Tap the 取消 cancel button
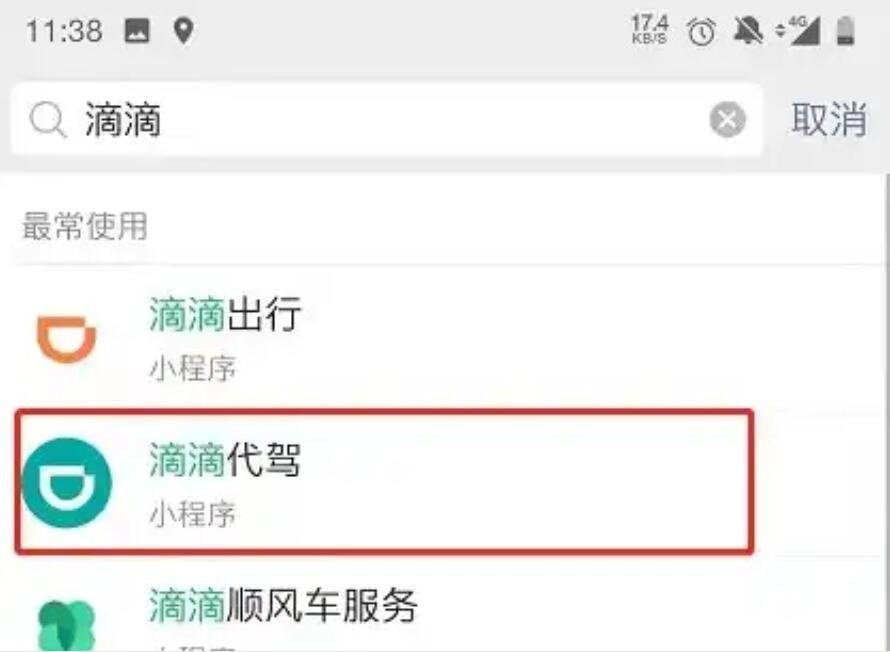Screen dimensions: 890x652 click(x=829, y=120)
